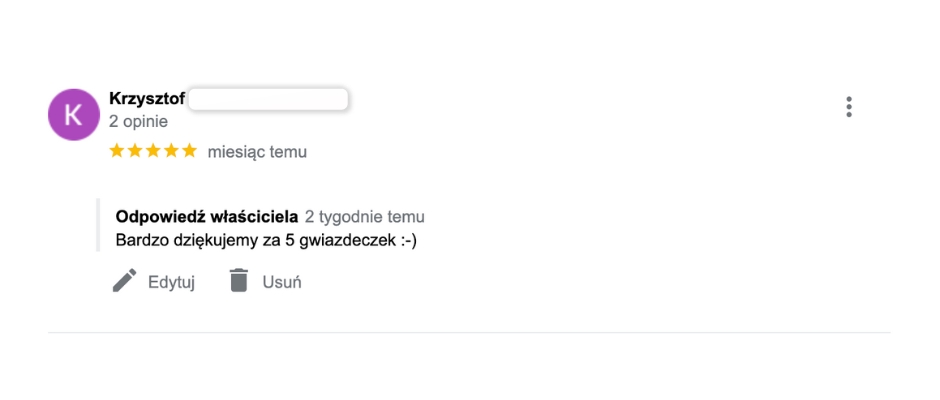Click the horizontal divider line below review
The height and width of the screenshot is (400, 940).
(469, 332)
